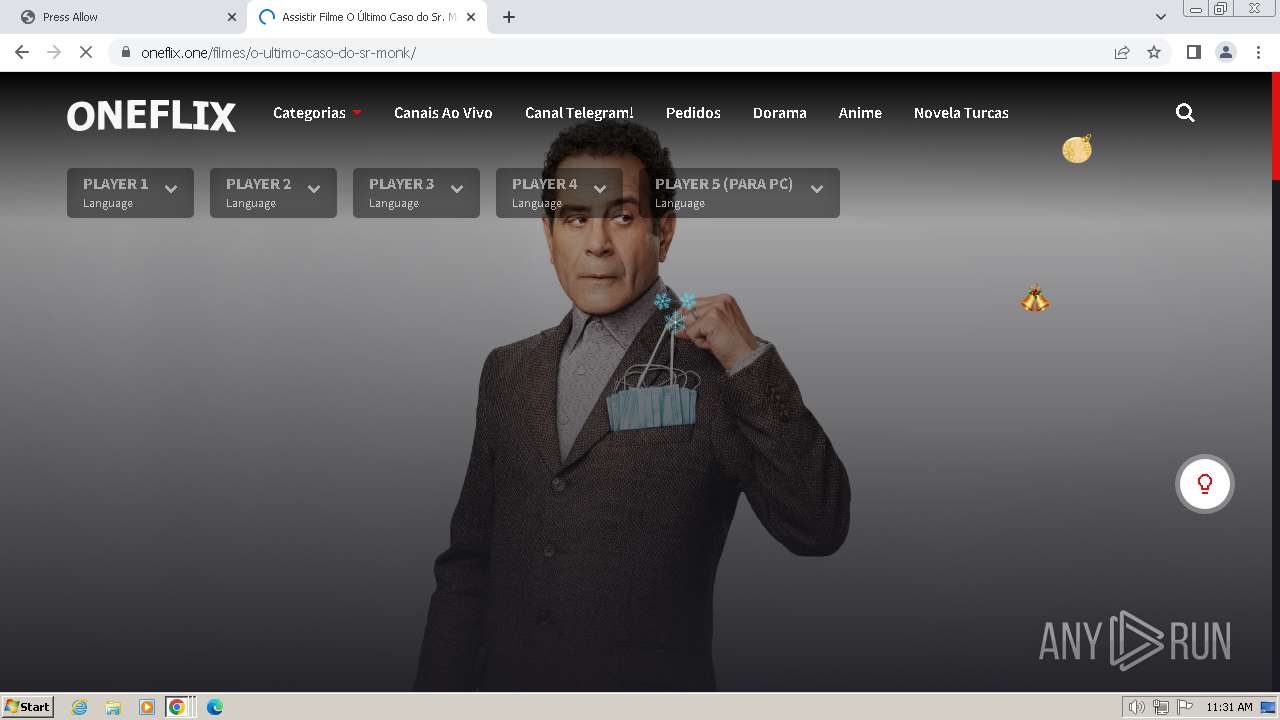The image size is (1280, 720).
Task: Close the Assistir Filme tab
Action: [x=471, y=17]
